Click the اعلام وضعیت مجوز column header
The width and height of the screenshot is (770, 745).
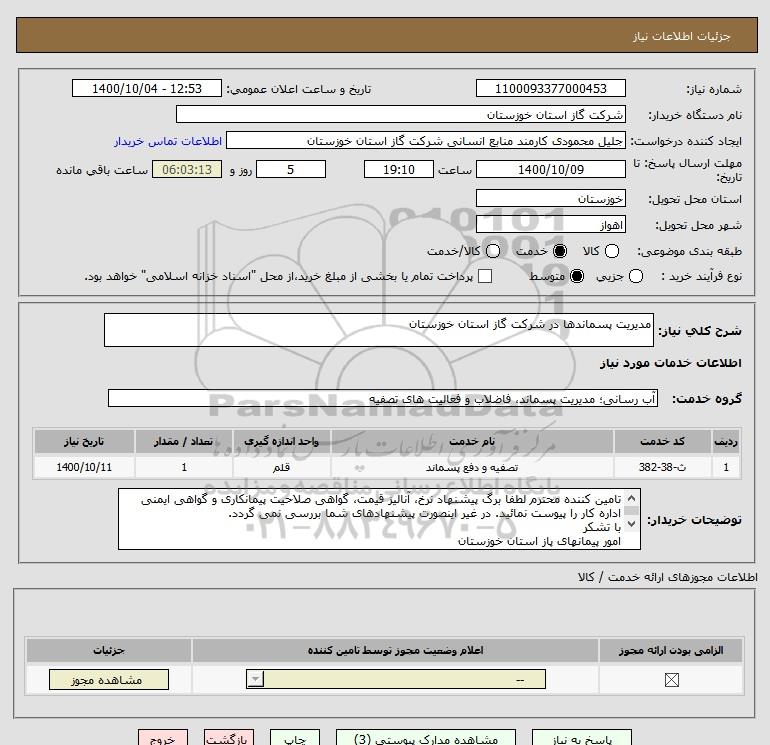tap(395, 650)
